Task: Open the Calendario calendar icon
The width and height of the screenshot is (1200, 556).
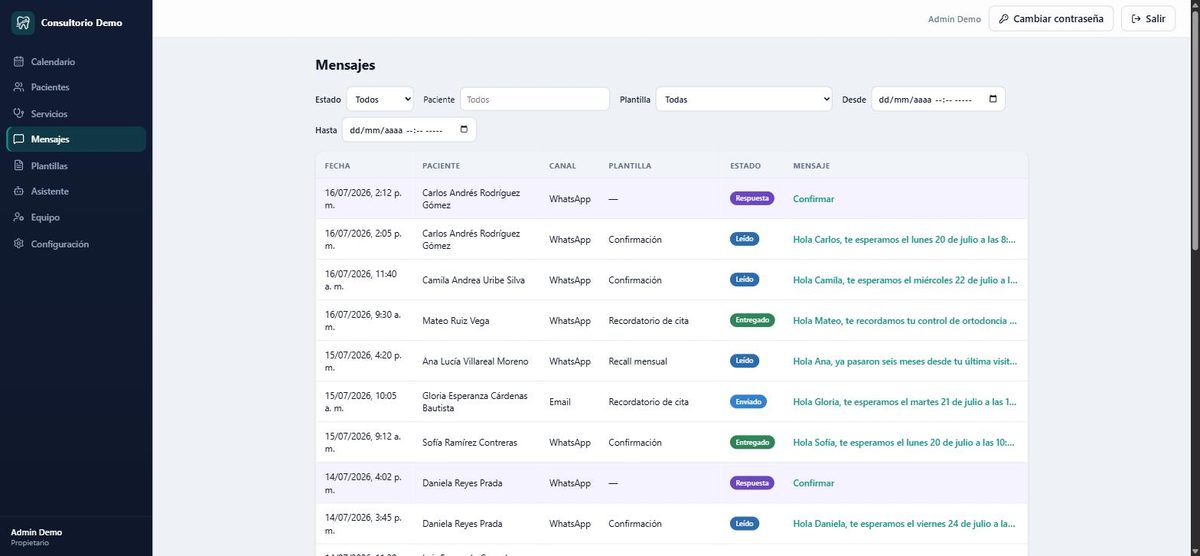Action: [x=19, y=62]
